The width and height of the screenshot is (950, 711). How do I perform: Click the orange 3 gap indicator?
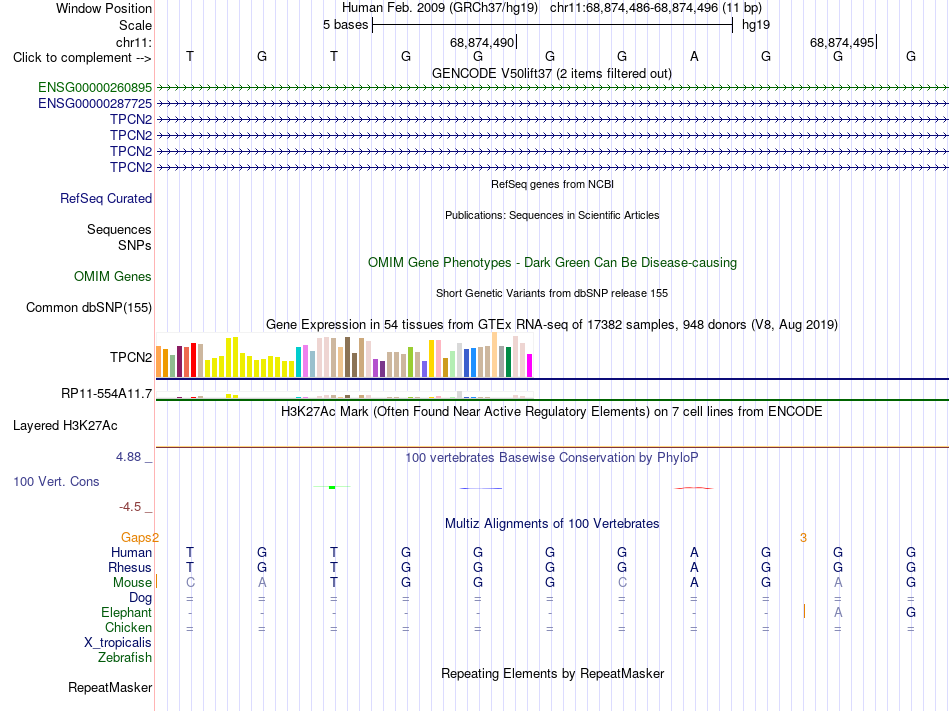click(803, 538)
